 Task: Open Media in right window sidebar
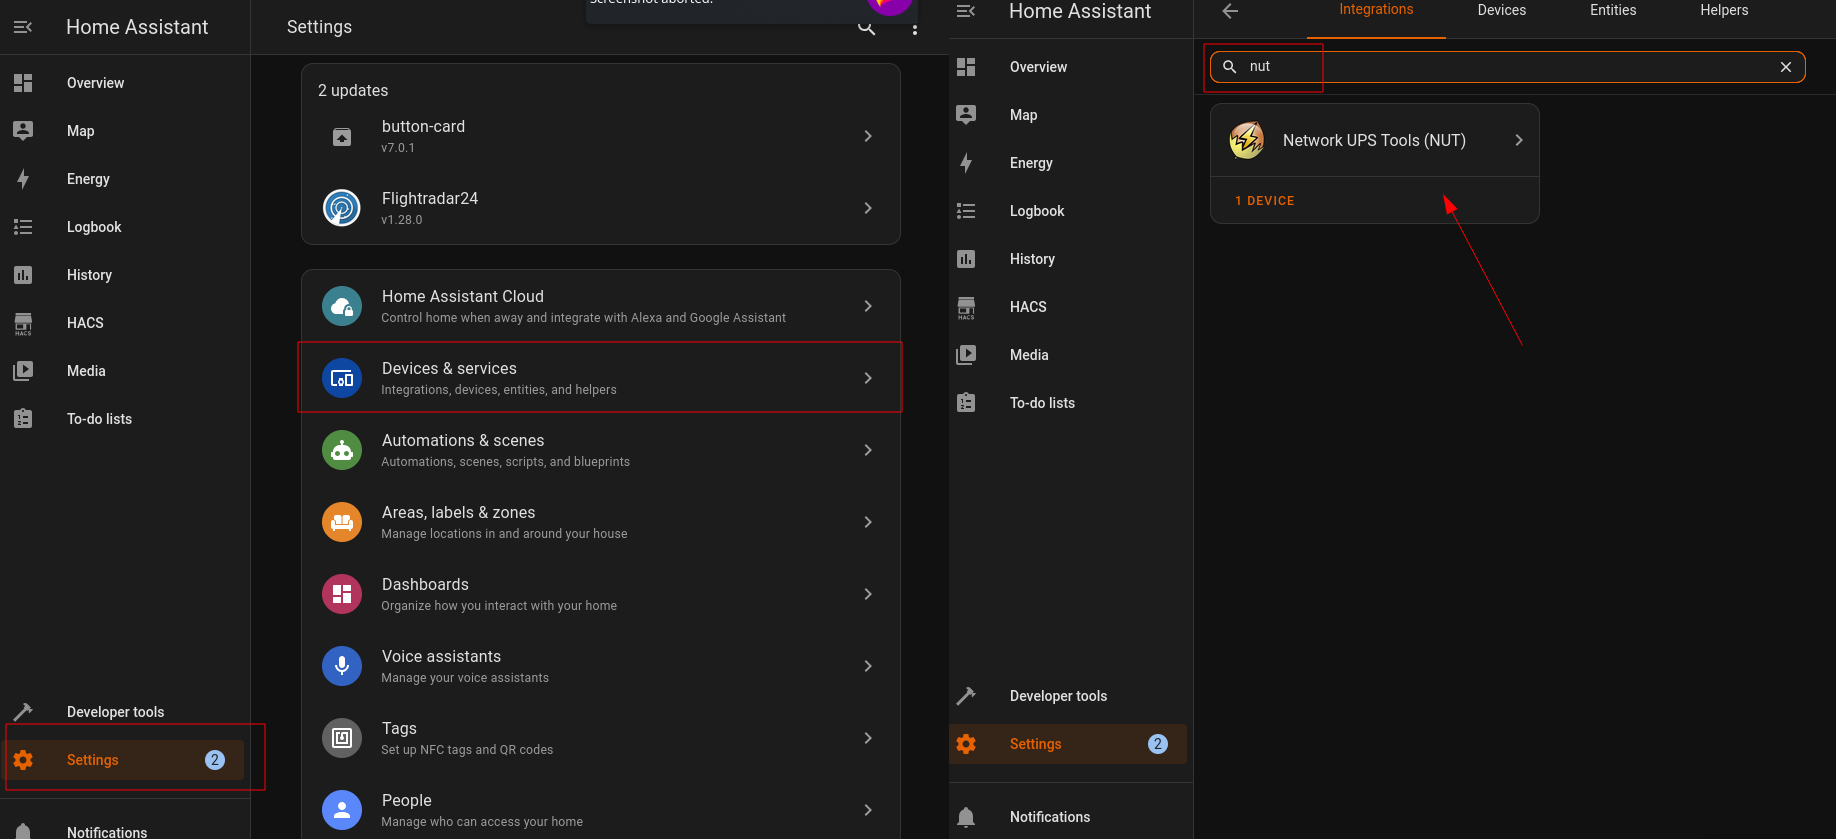coord(1068,355)
